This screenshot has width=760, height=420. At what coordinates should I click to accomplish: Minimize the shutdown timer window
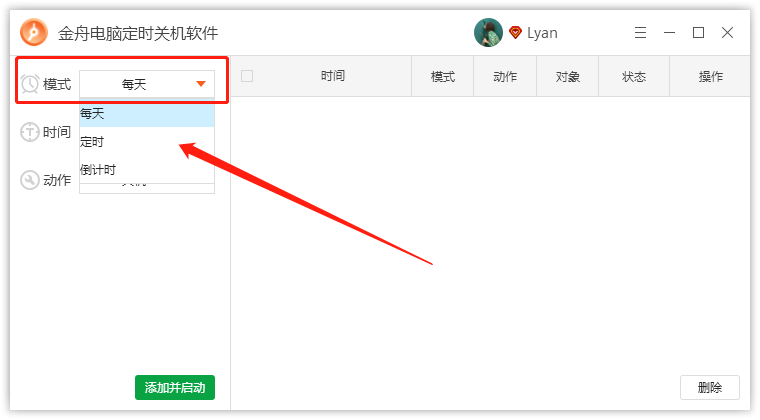tap(669, 32)
